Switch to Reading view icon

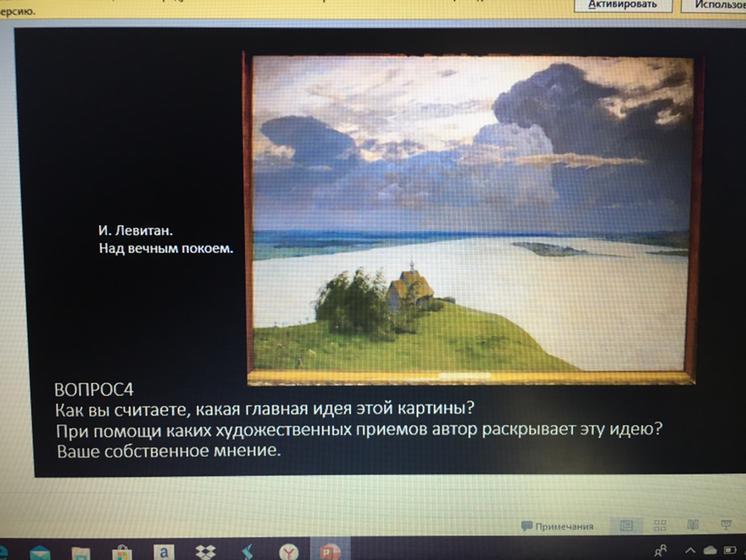point(693,524)
